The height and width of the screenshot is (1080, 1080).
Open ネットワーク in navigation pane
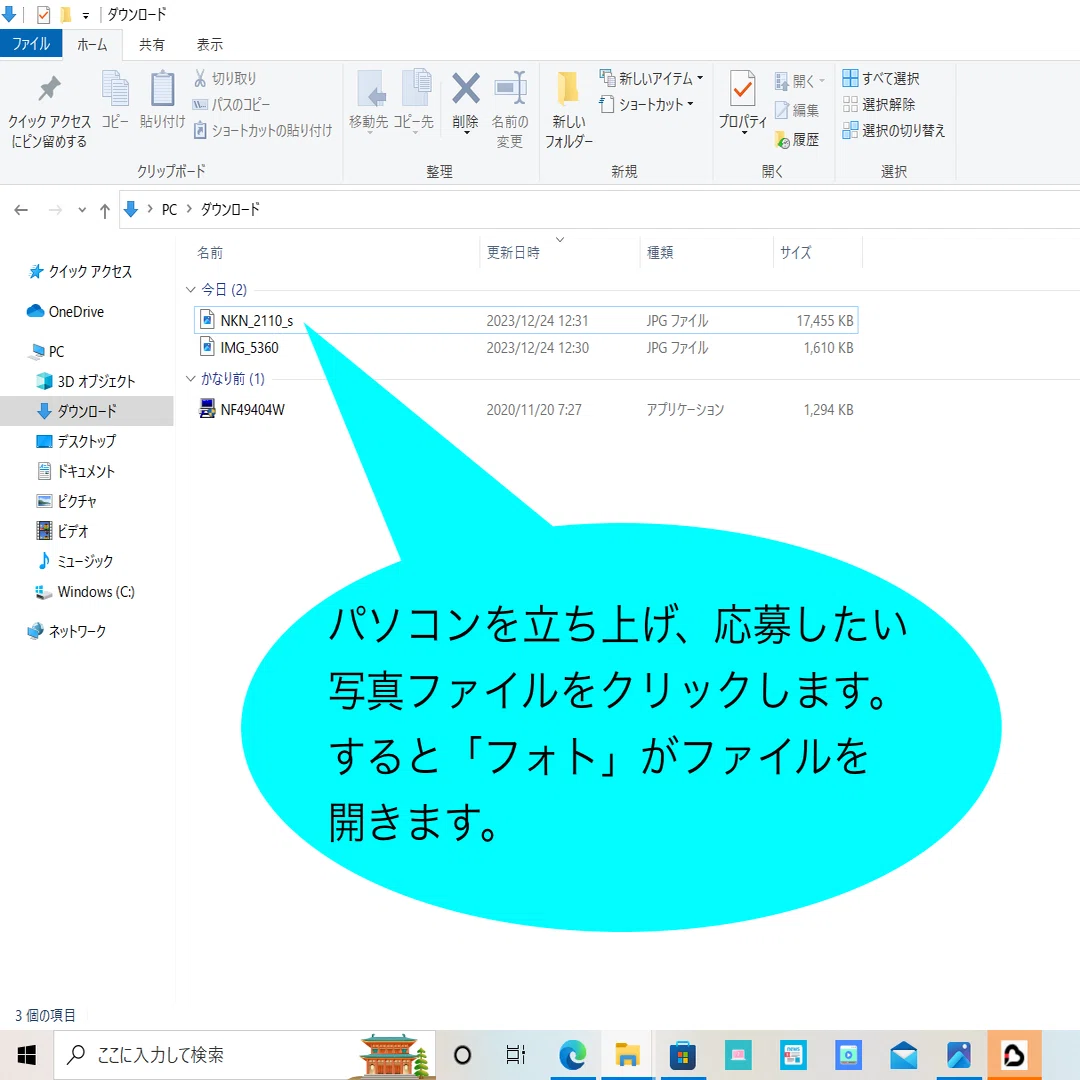(x=67, y=632)
